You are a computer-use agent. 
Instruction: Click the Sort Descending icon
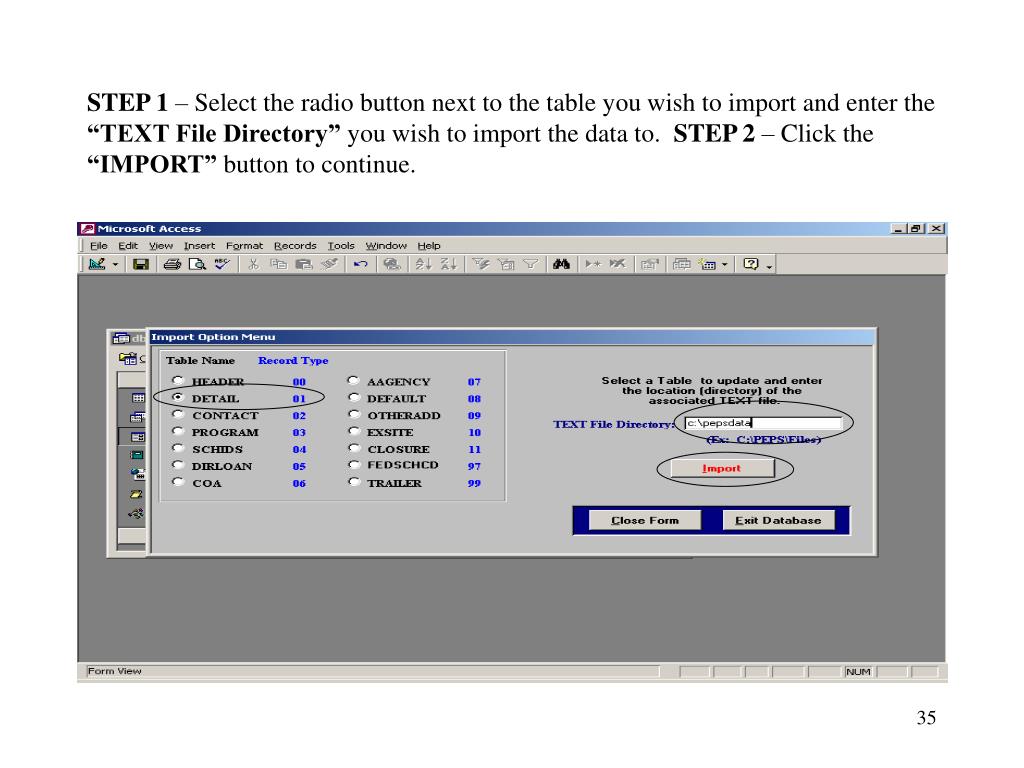(x=448, y=264)
